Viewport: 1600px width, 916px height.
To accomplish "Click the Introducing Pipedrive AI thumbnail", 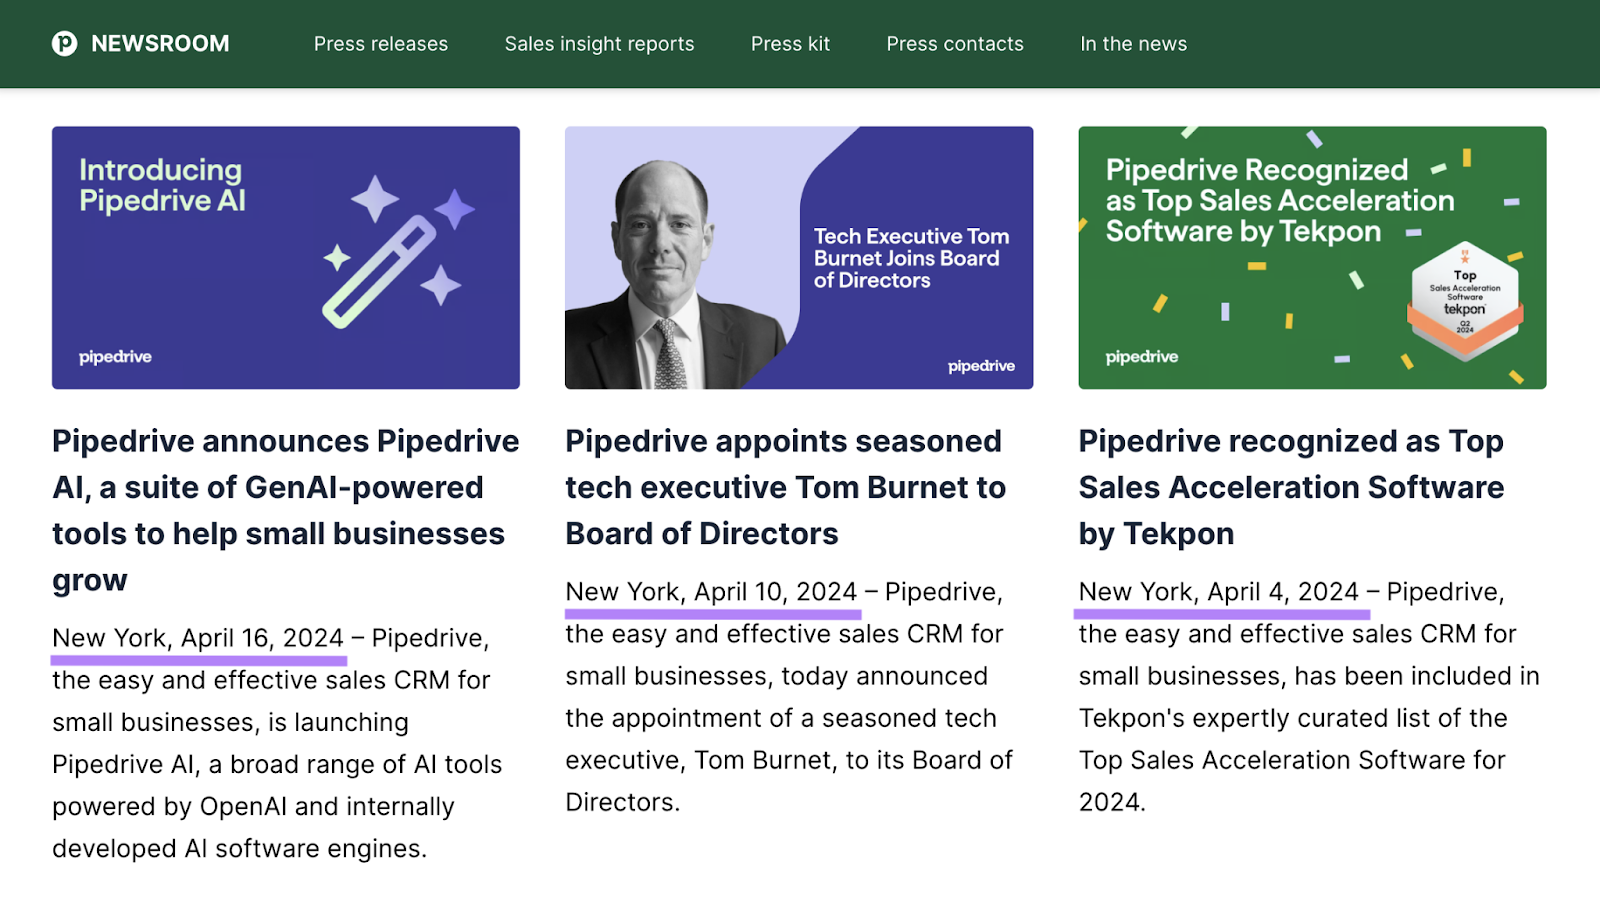I will (285, 257).
